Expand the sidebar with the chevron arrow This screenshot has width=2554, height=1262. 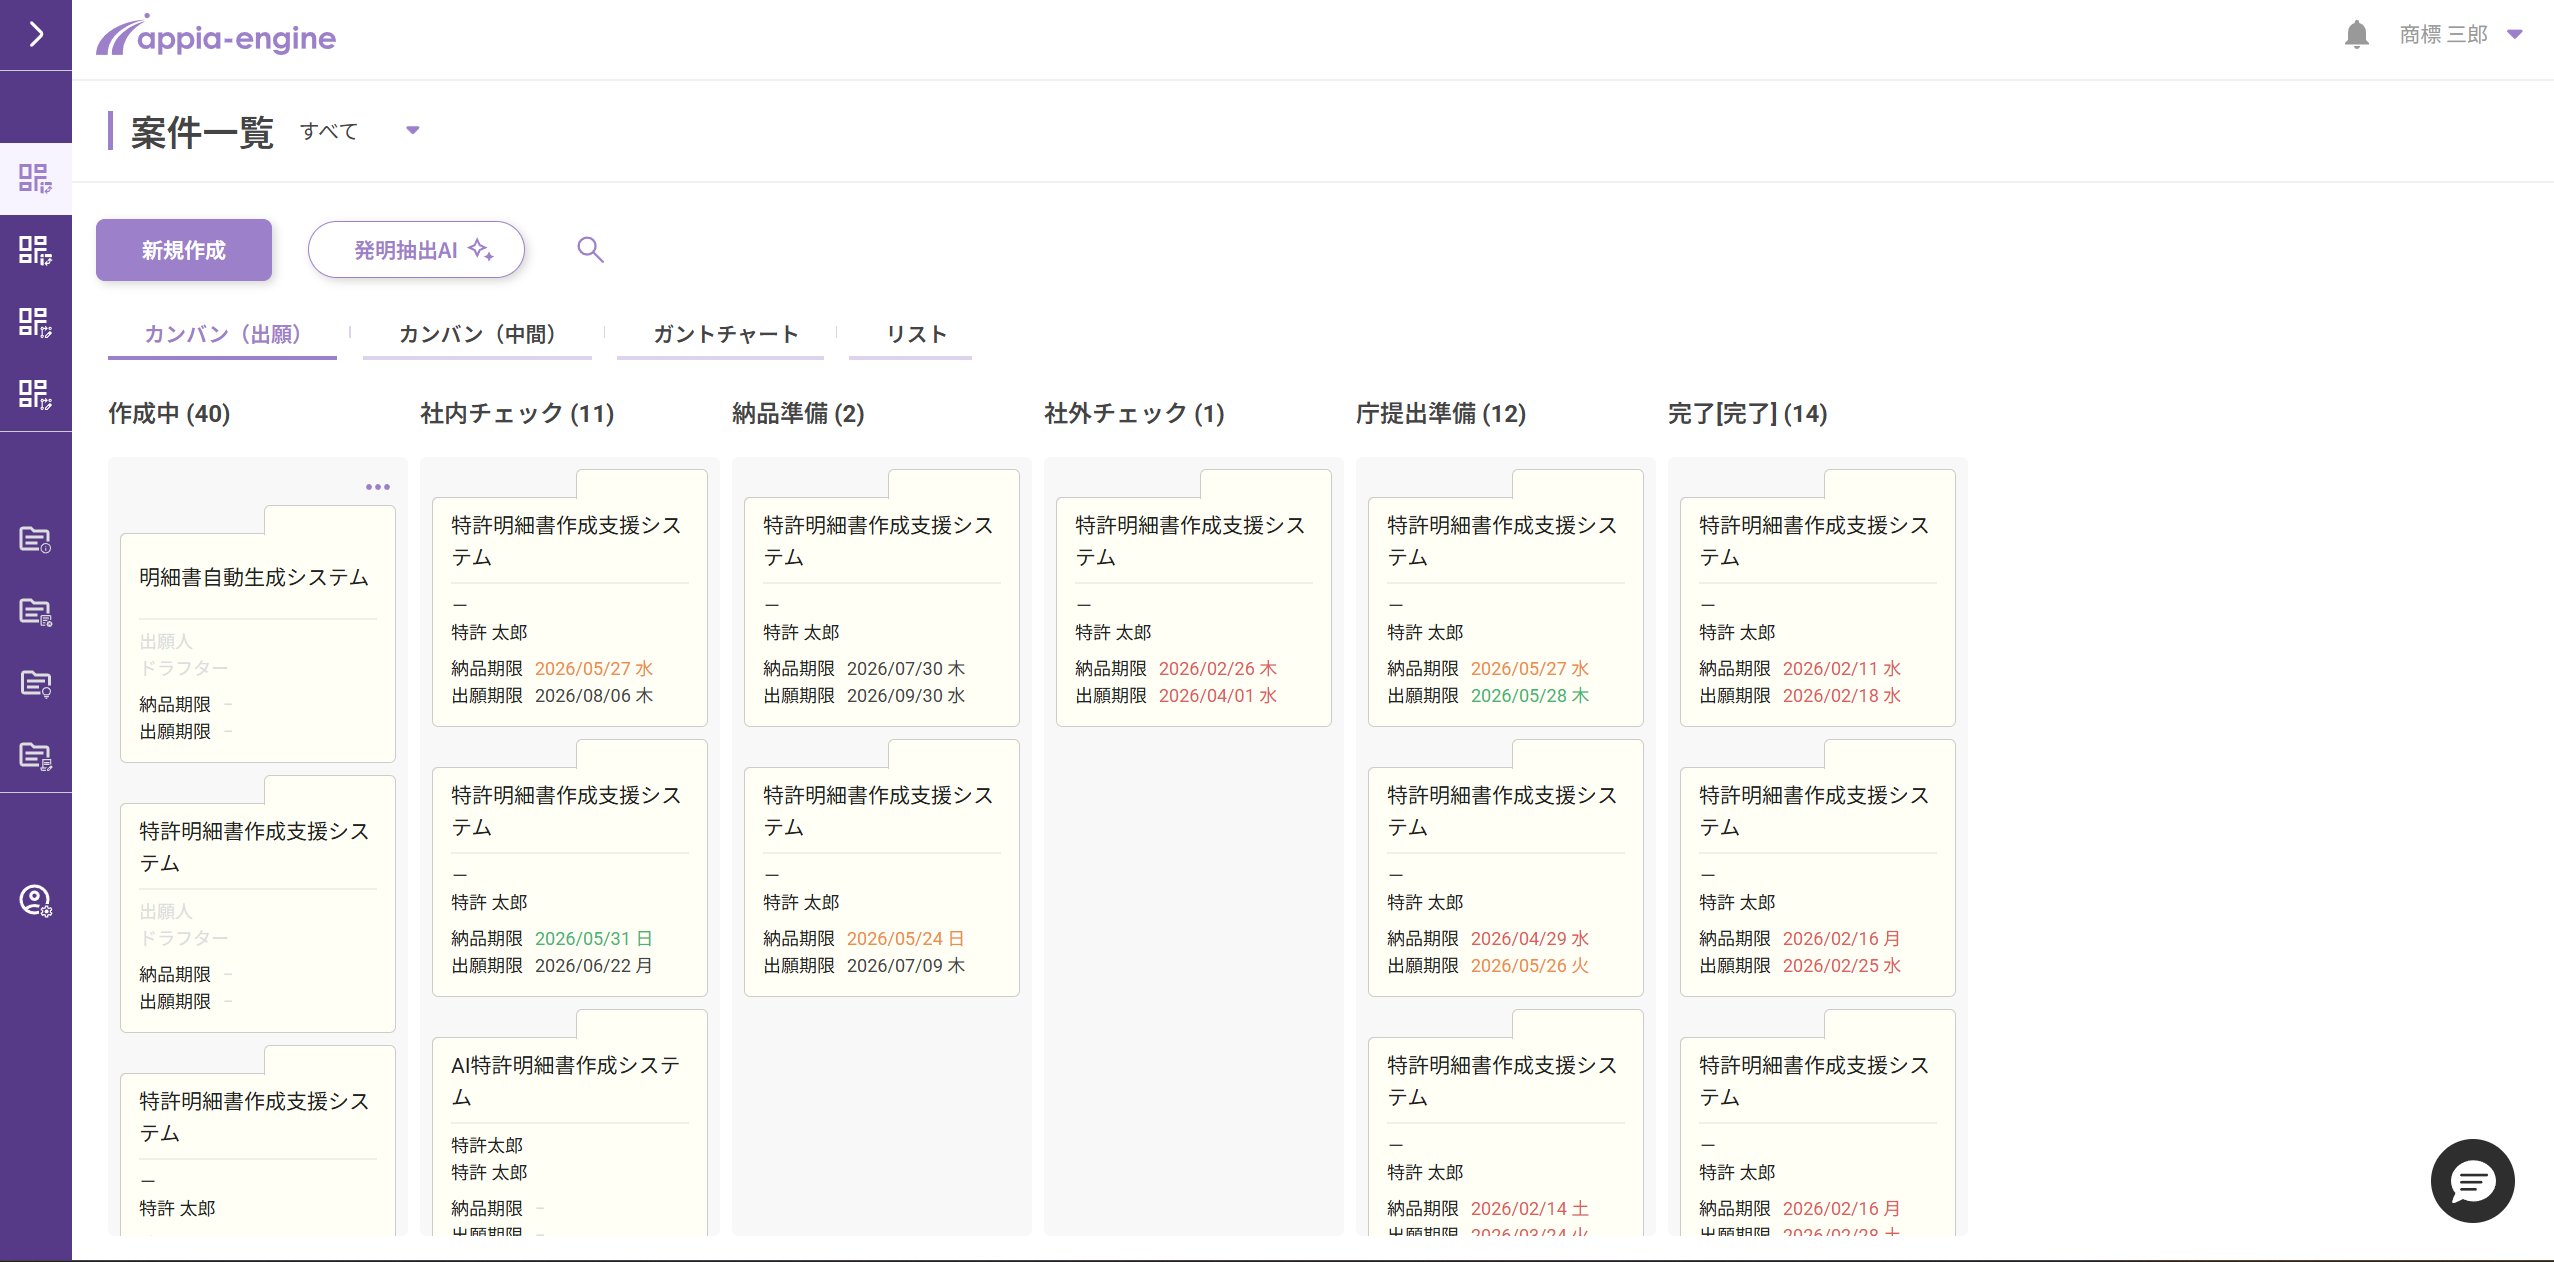[x=36, y=35]
